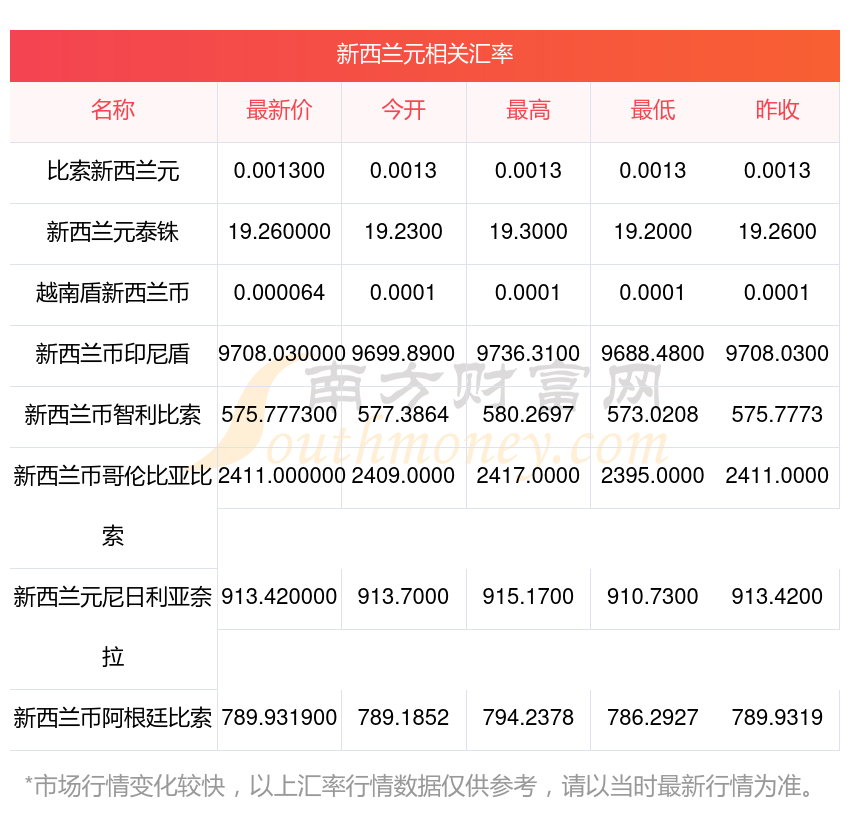Click the 19.260000 latest price cell
Screen dimensions: 850x817
click(x=279, y=231)
